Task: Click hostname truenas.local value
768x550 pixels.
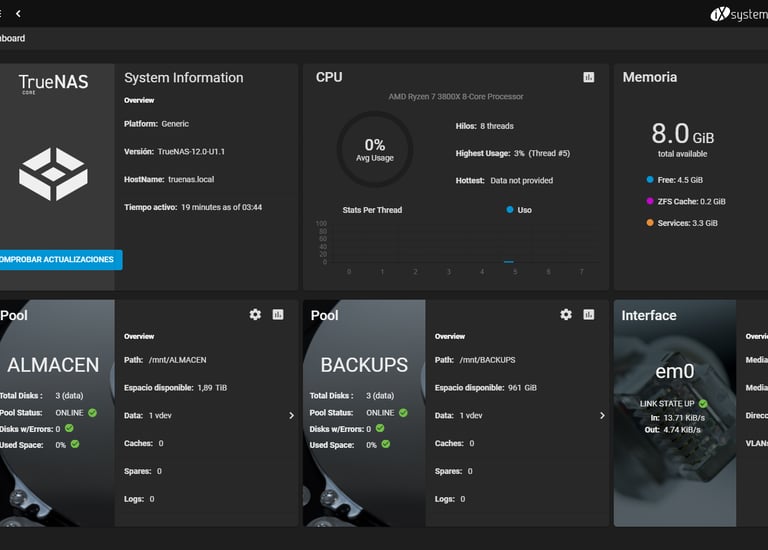Action: coord(191,179)
